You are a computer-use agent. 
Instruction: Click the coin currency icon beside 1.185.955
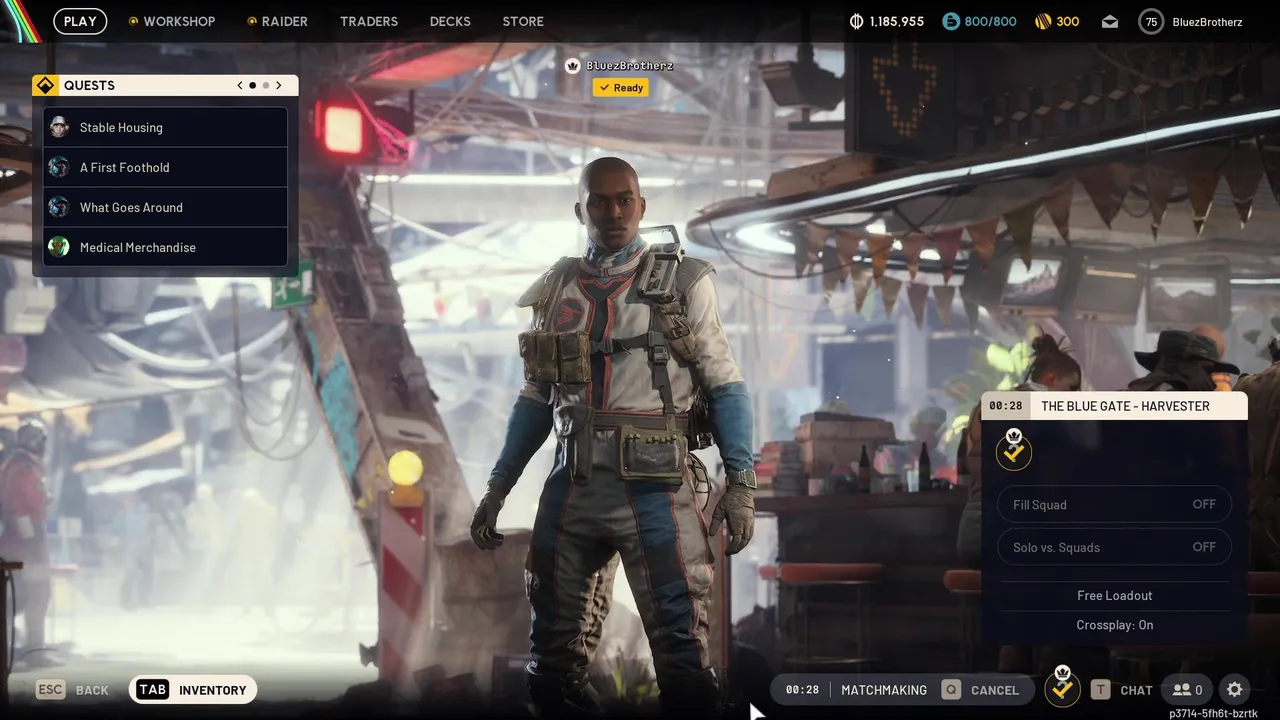point(856,21)
